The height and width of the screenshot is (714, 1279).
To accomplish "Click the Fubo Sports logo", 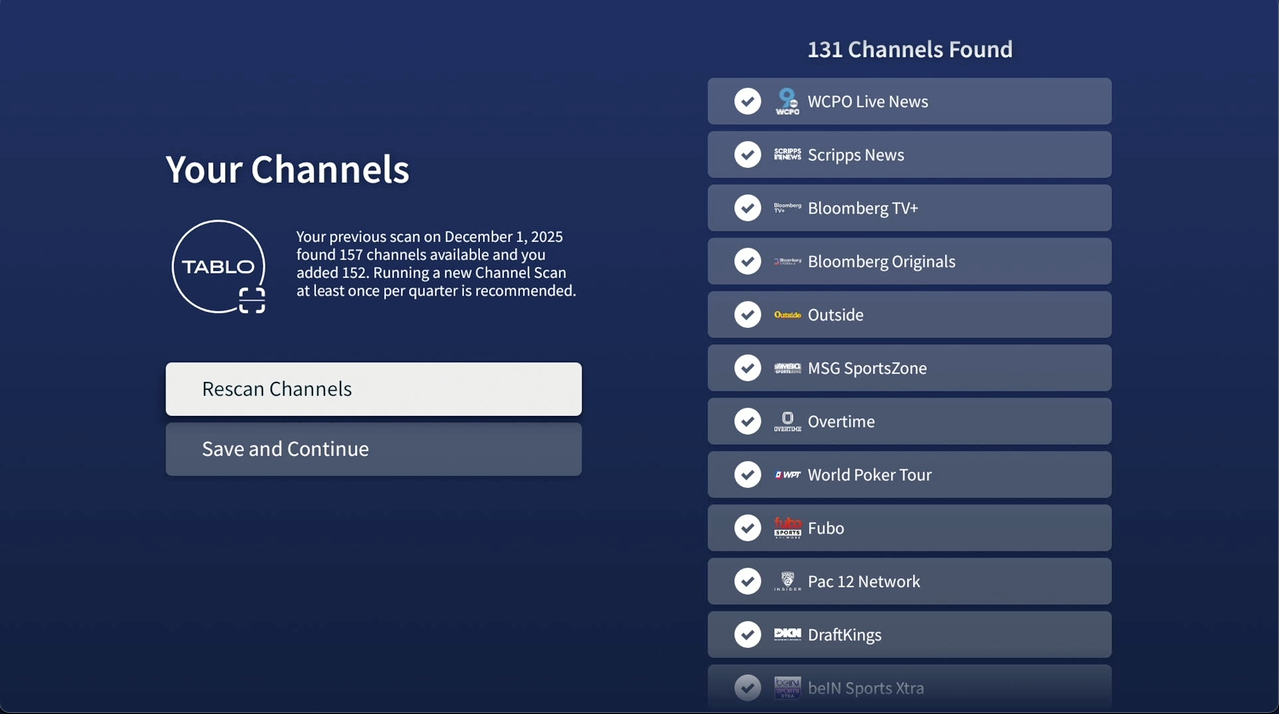I will [x=787, y=527].
